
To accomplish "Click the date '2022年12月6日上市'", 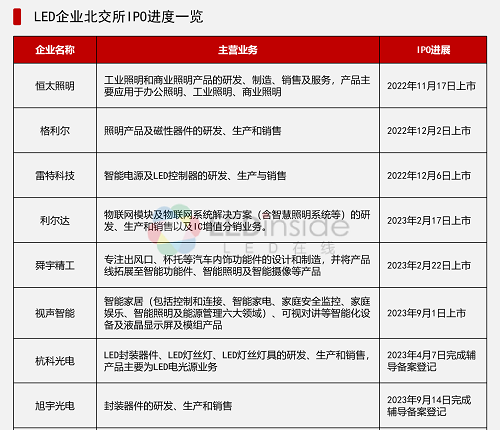I will tap(429, 175).
